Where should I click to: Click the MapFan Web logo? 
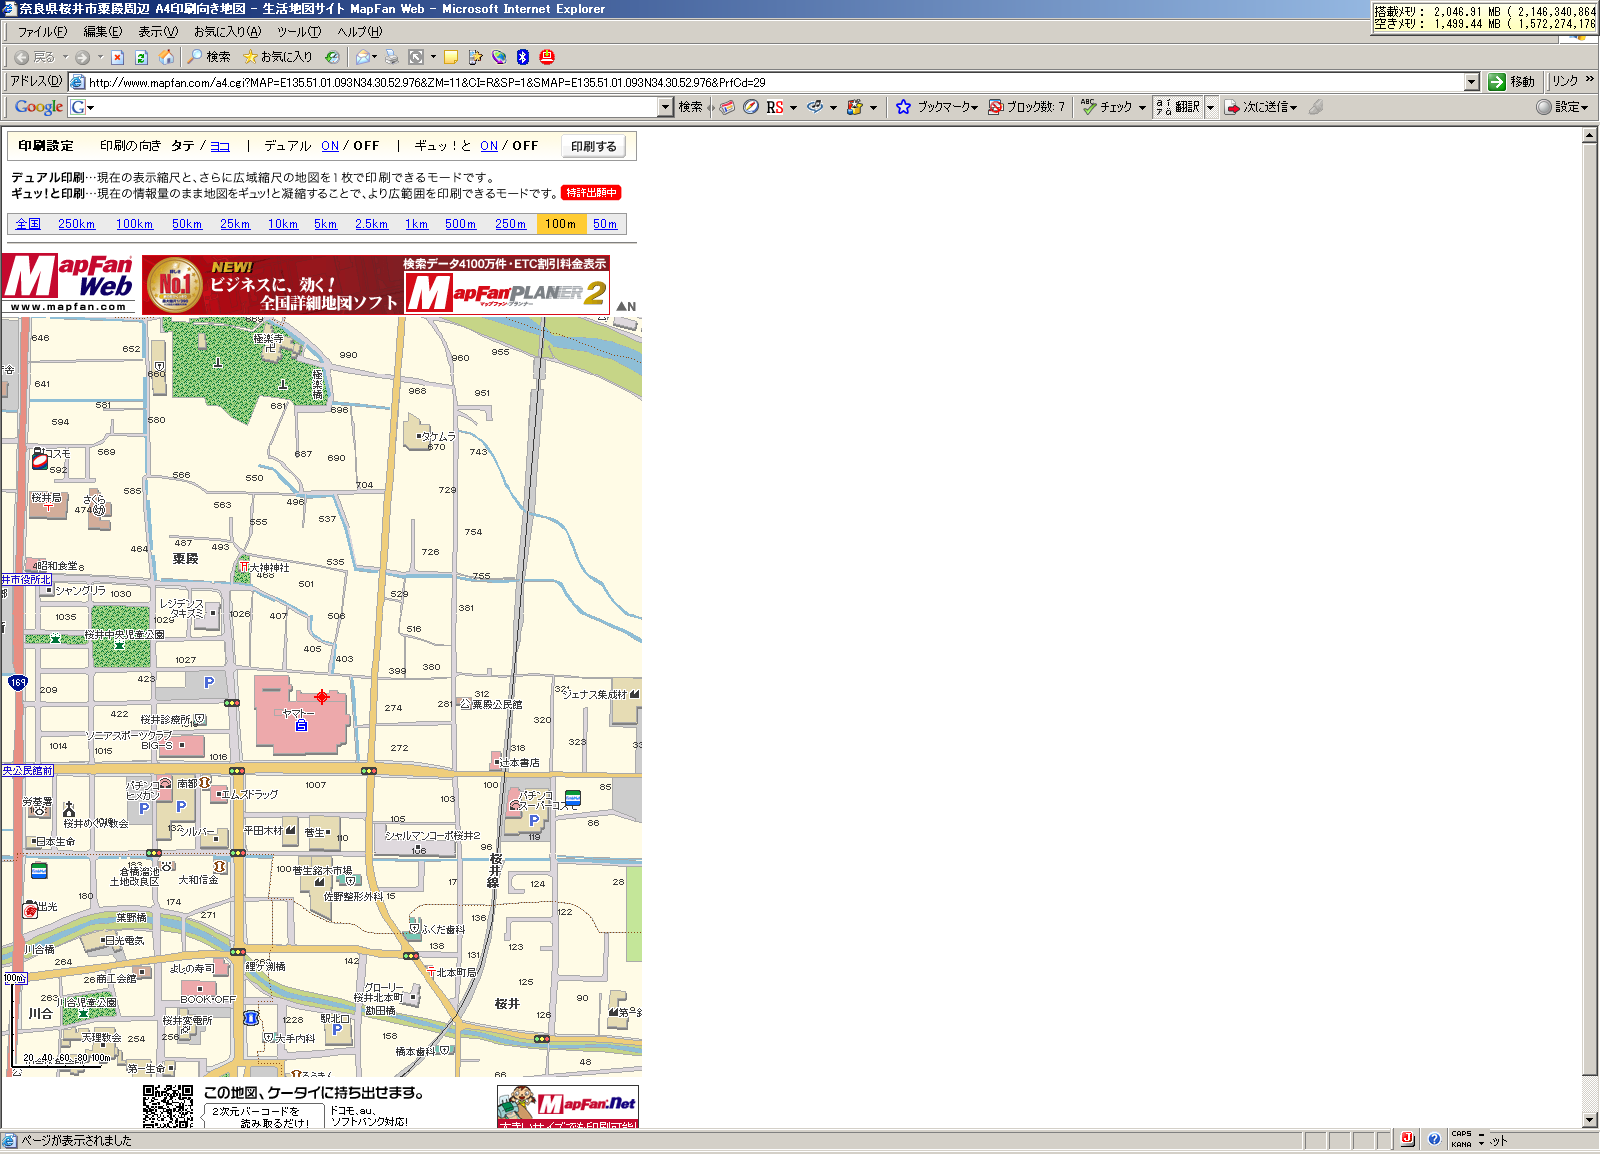click(68, 284)
